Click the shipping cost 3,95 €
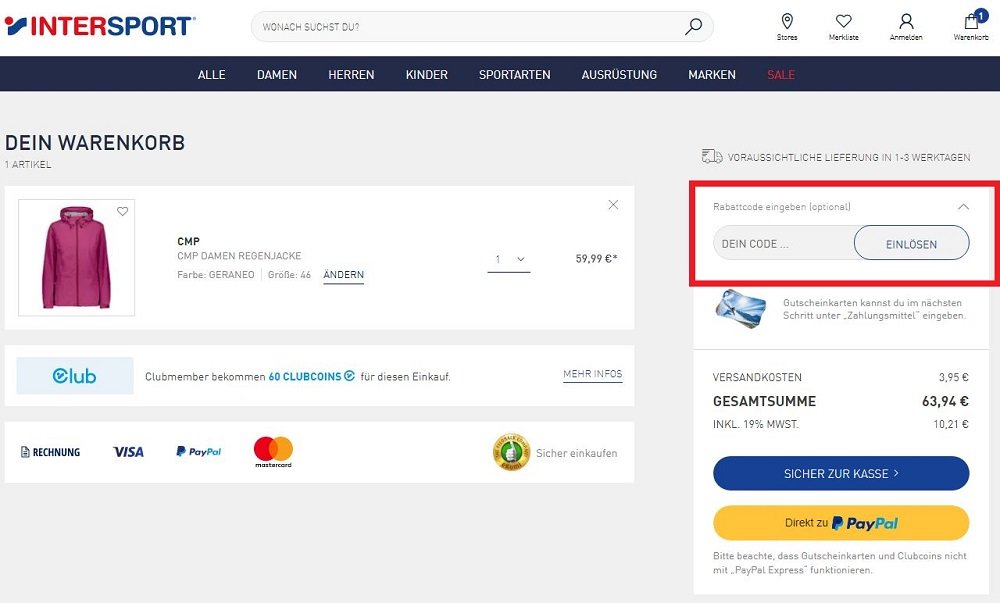1000x603 pixels. point(953,377)
